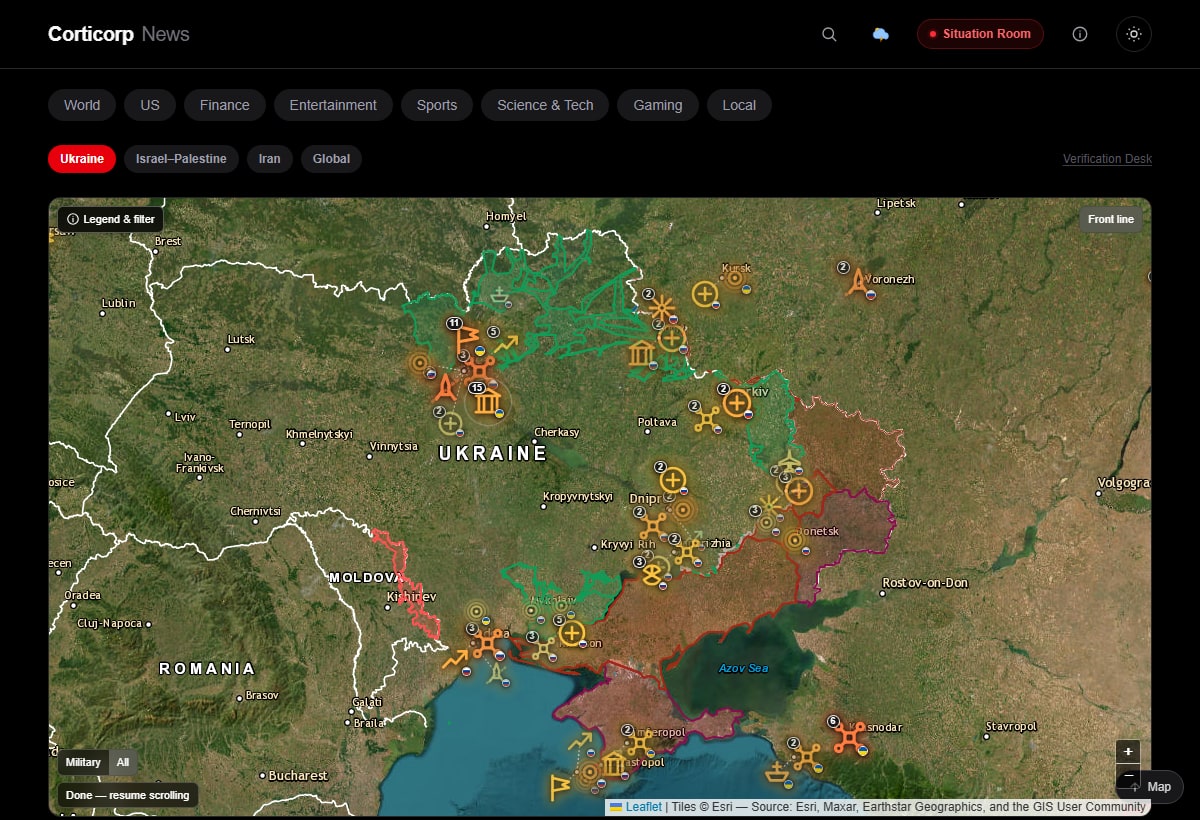Image resolution: width=1200 pixels, height=820 pixels.
Task: Click the drone marker at Odesa
Action: [x=487, y=643]
